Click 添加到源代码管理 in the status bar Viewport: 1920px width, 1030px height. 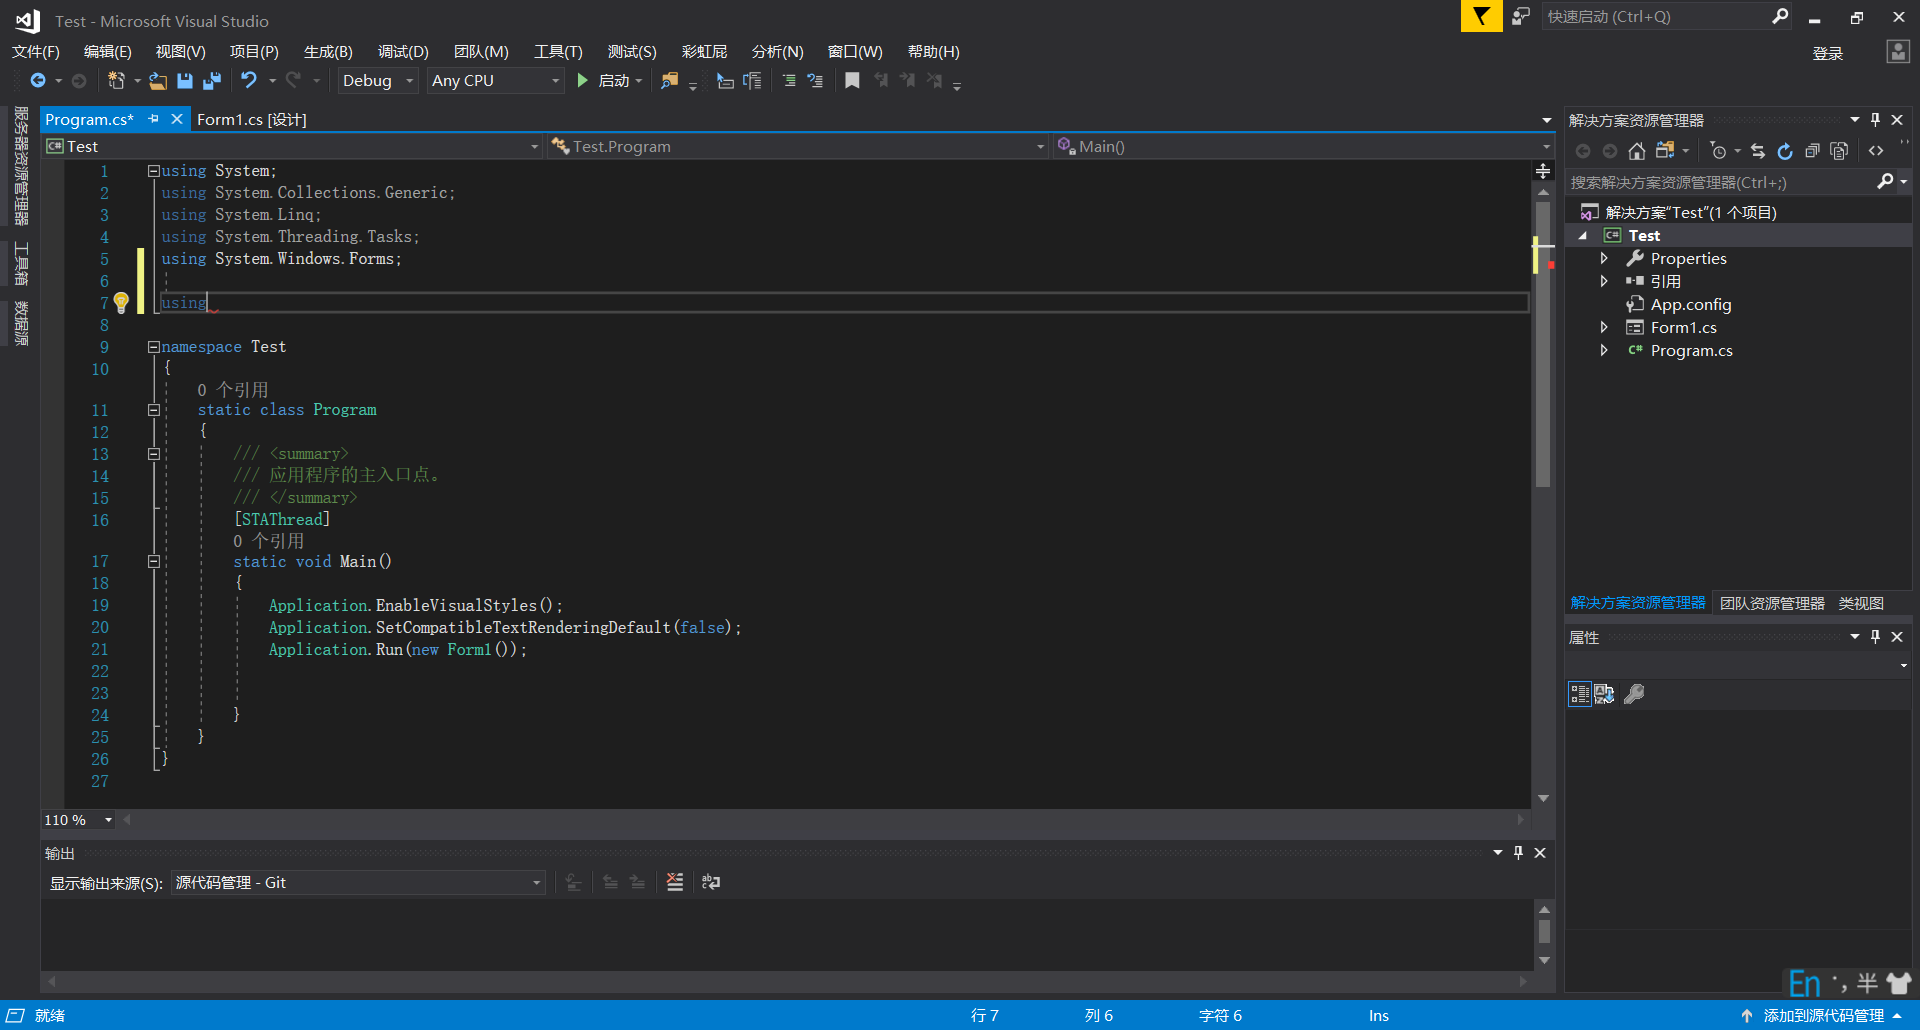(1823, 1015)
